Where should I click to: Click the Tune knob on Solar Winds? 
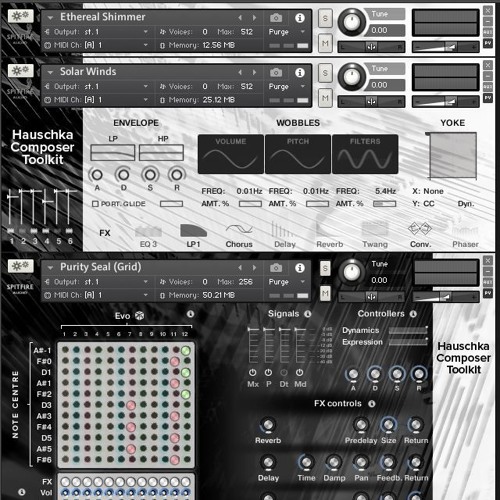point(351,77)
